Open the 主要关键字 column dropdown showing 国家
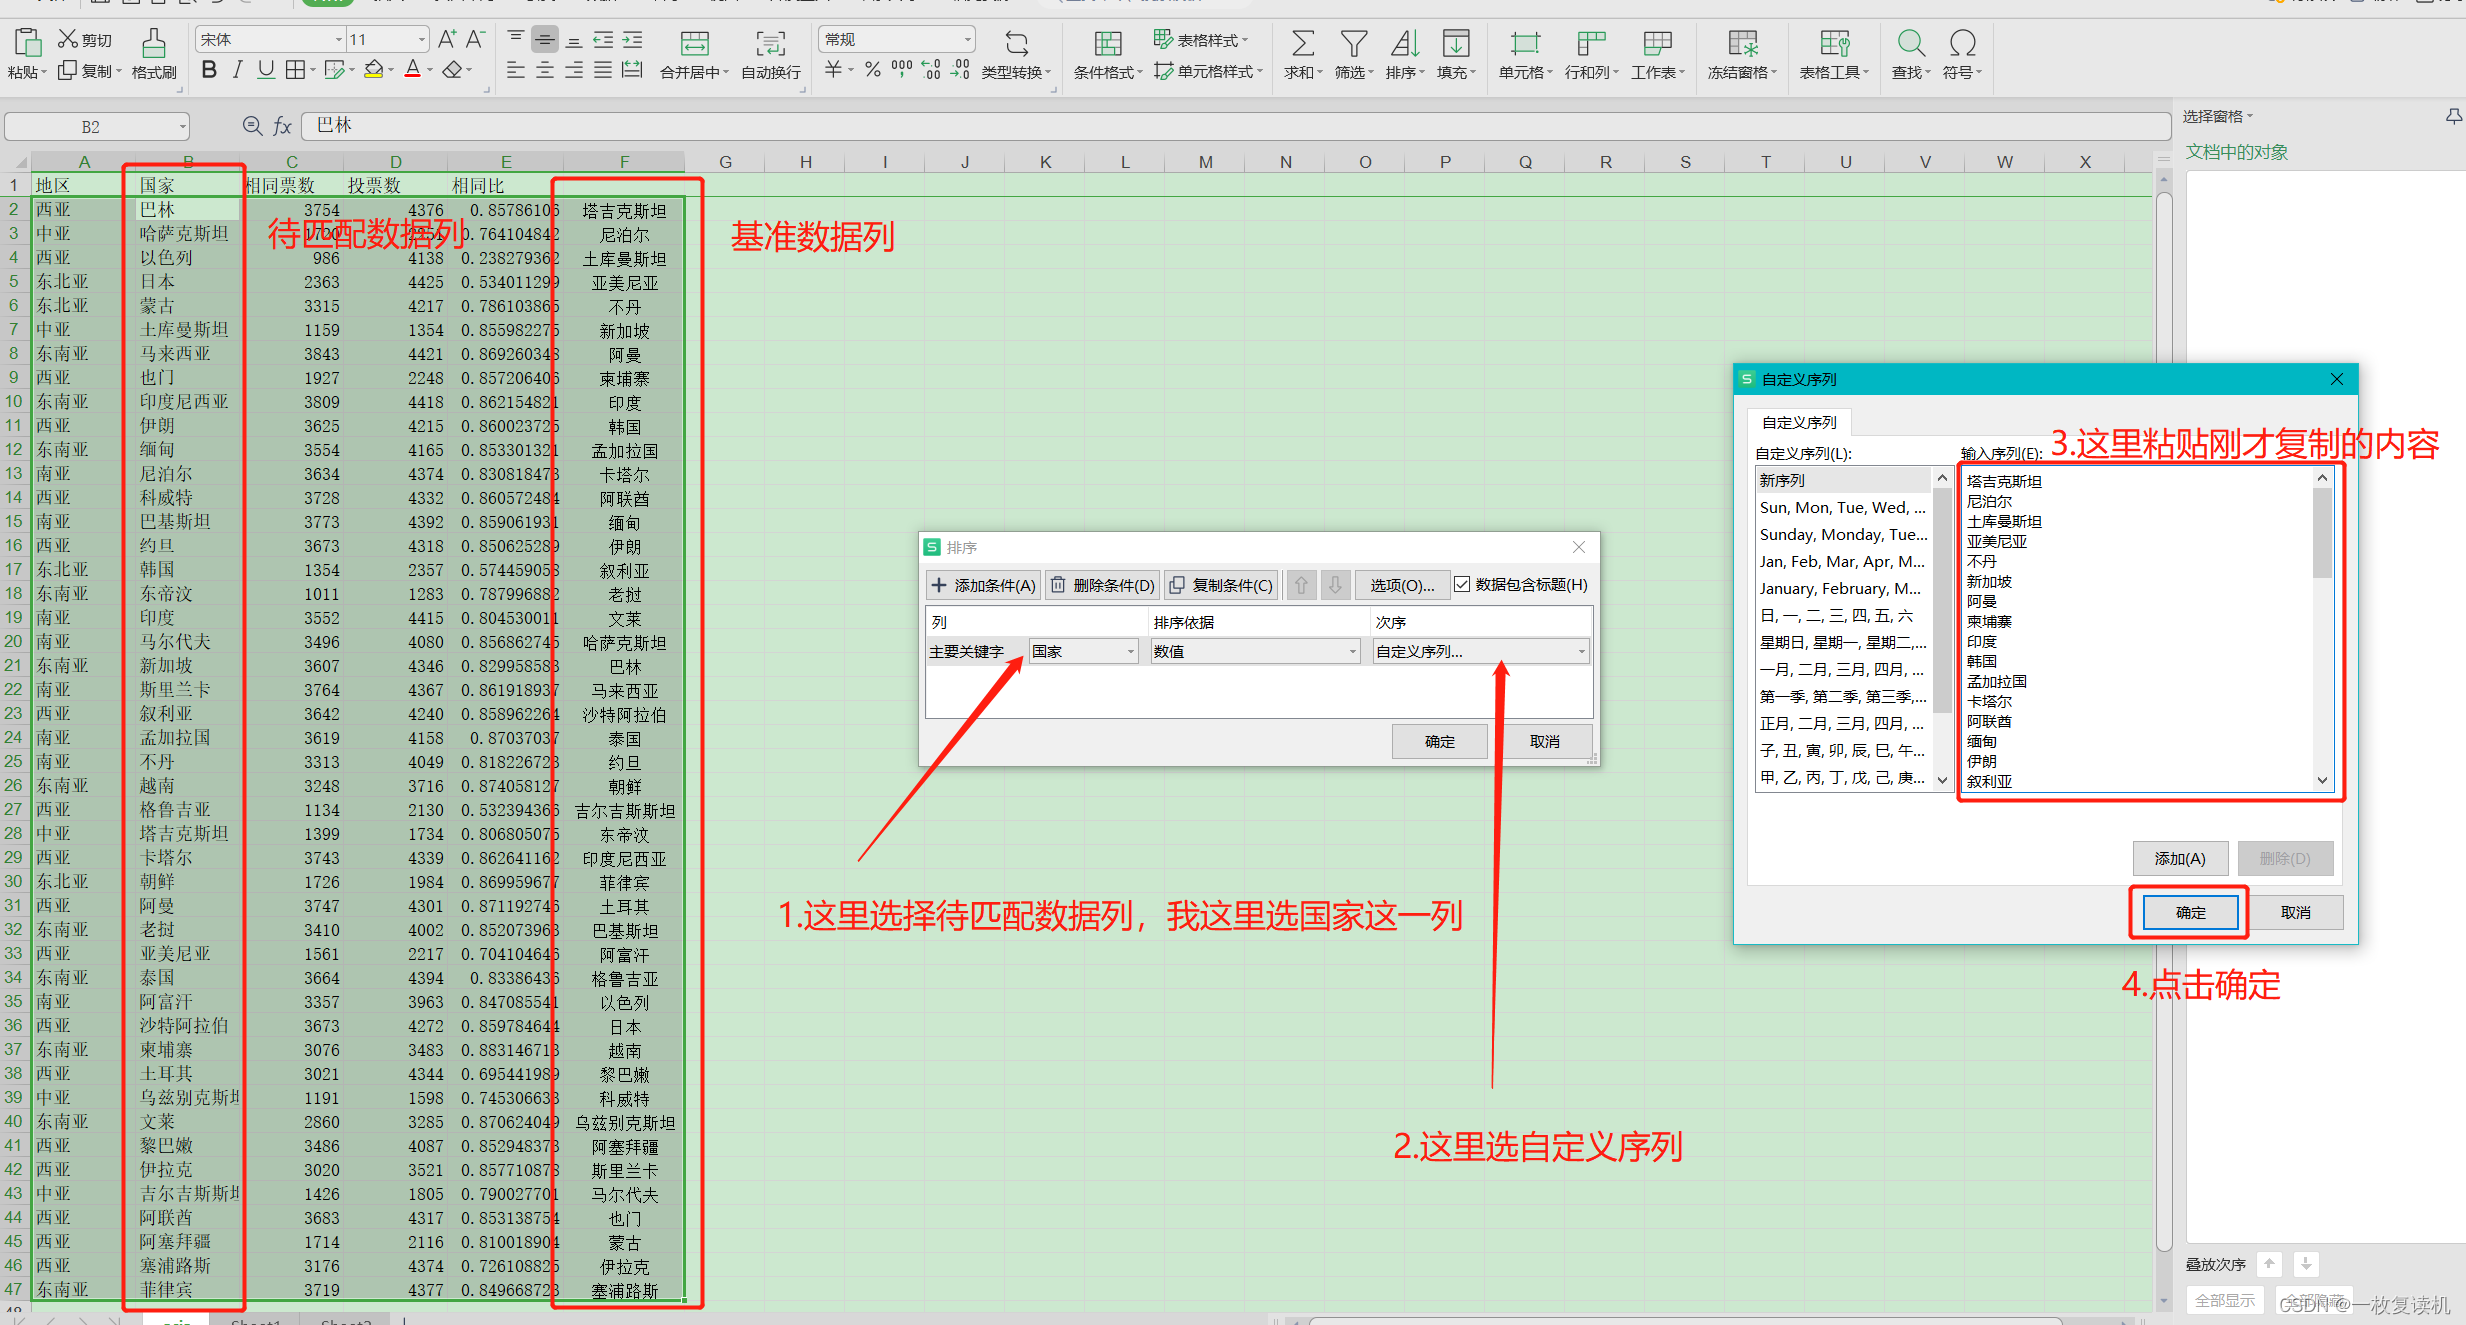 pyautogui.click(x=1131, y=652)
